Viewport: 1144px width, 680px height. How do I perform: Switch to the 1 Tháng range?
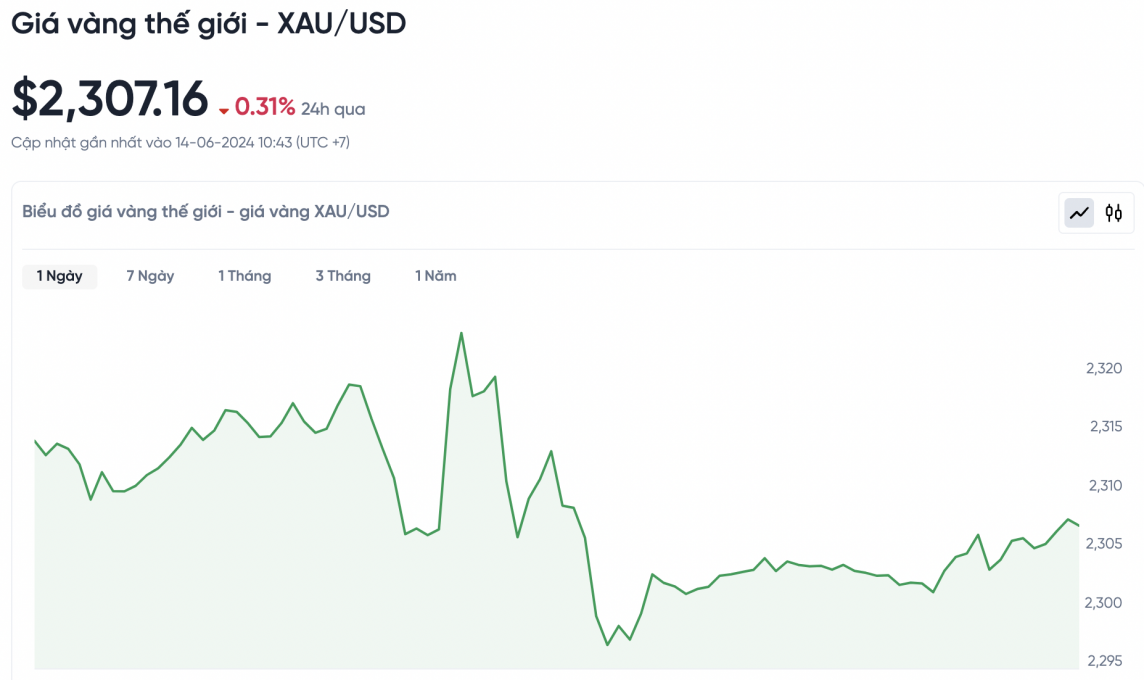[245, 276]
